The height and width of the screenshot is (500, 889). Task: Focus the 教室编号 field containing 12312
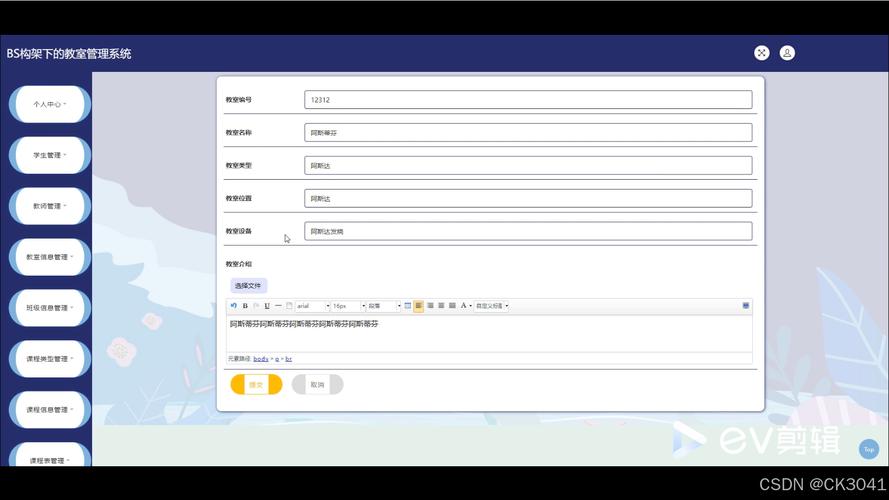pyautogui.click(x=528, y=100)
